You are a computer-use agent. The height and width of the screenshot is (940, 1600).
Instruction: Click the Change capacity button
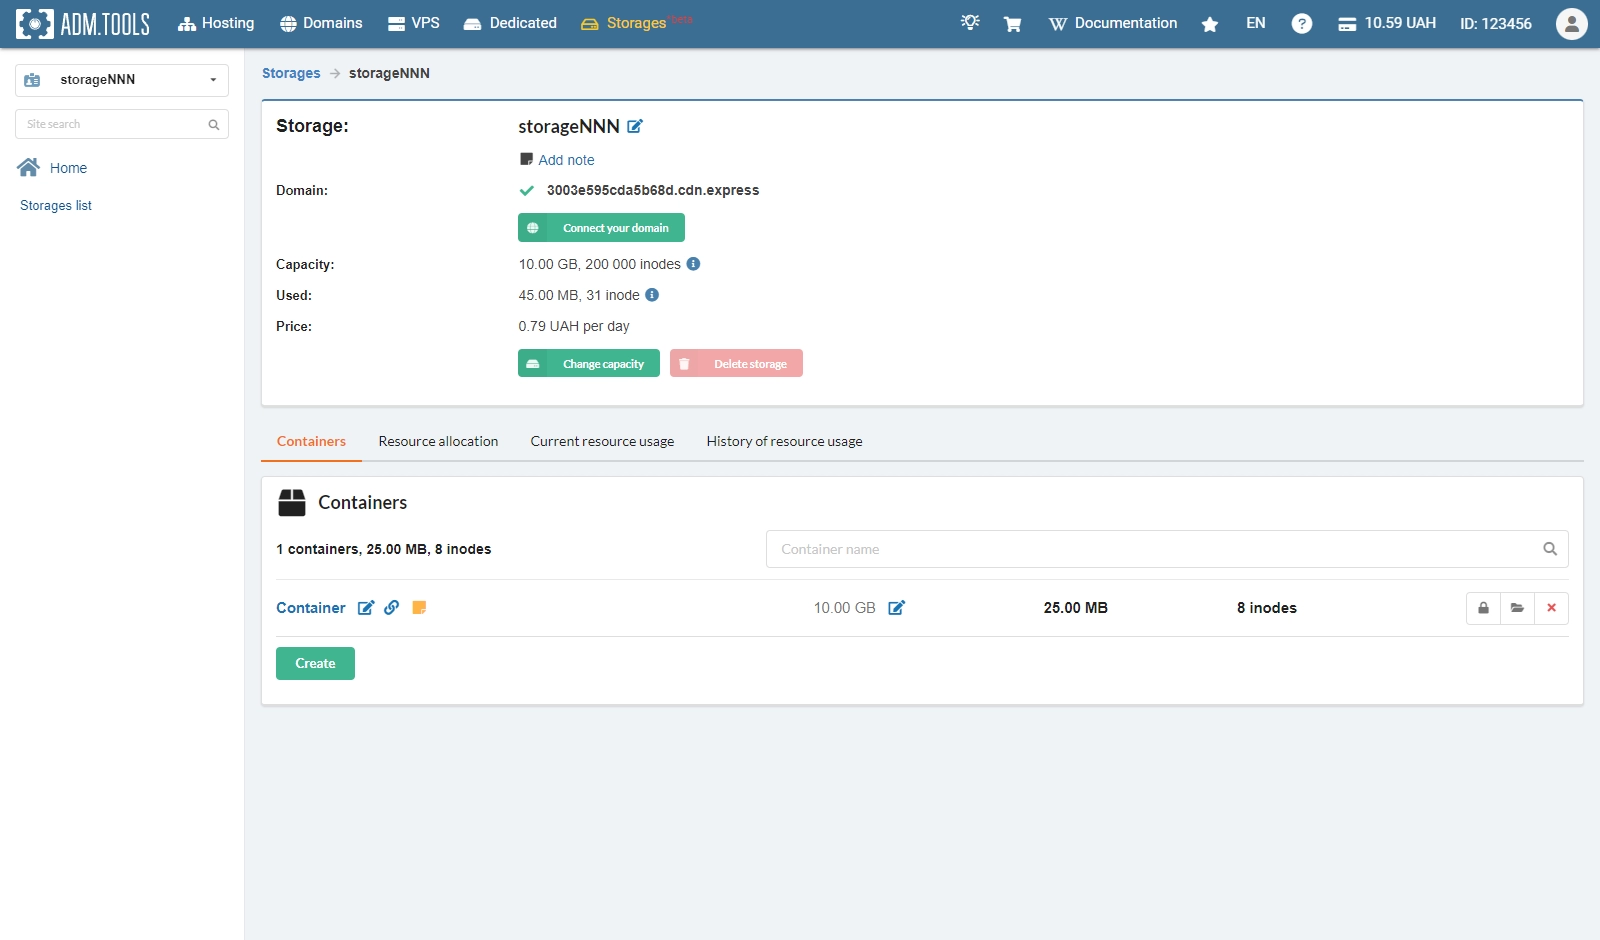(x=589, y=364)
